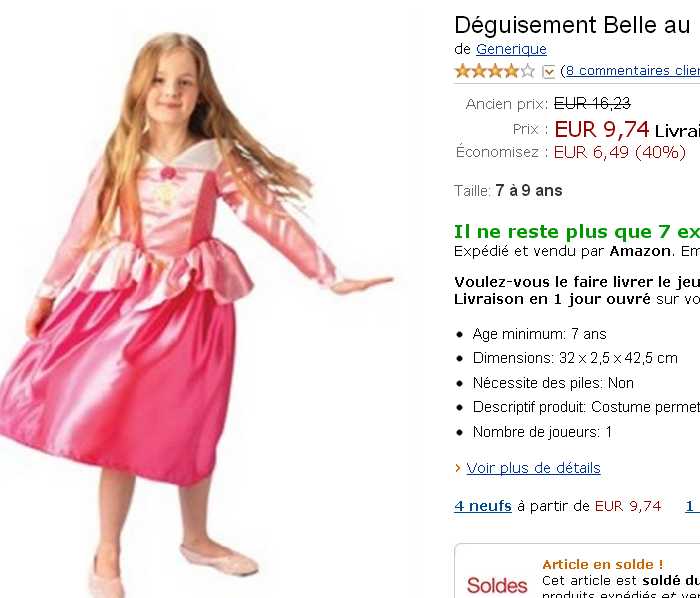Image resolution: width=700 pixels, height=598 pixels.
Task: Open the 4 neufs offers link
Action: click(x=483, y=506)
